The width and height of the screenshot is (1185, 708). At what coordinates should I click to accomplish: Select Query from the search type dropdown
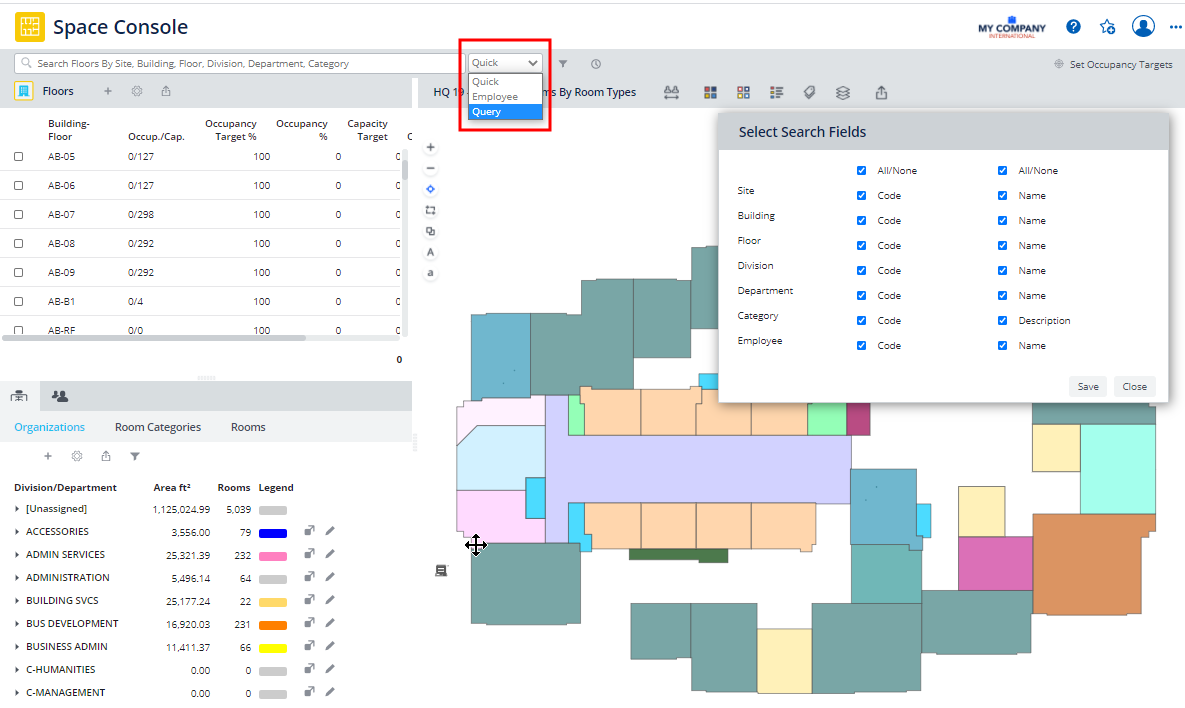(x=505, y=112)
